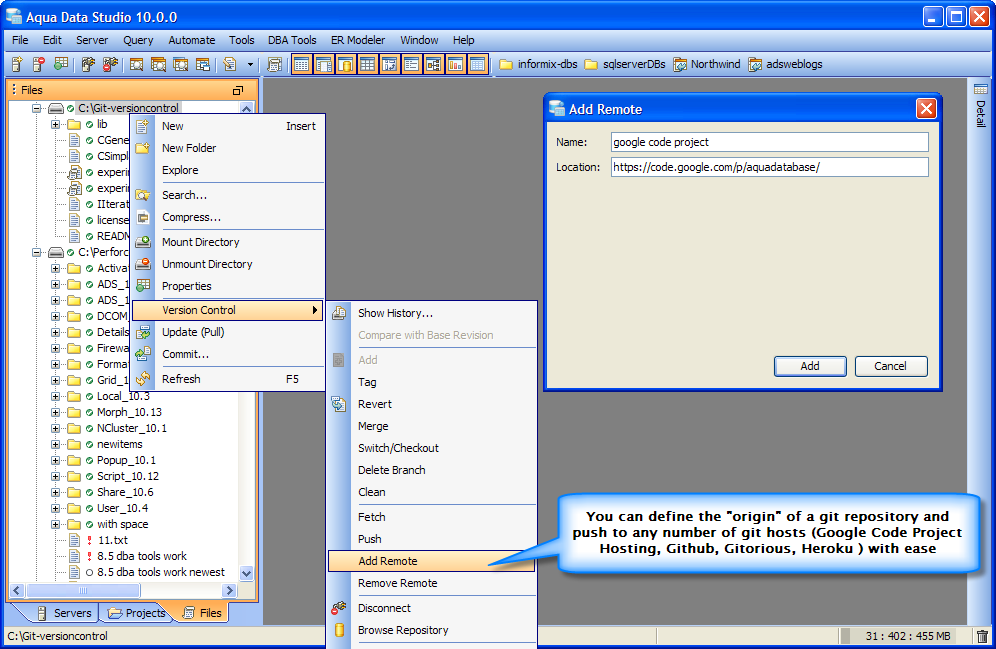Open the DBA Tools menu
Viewport: 996px width, 649px height.
(292, 40)
